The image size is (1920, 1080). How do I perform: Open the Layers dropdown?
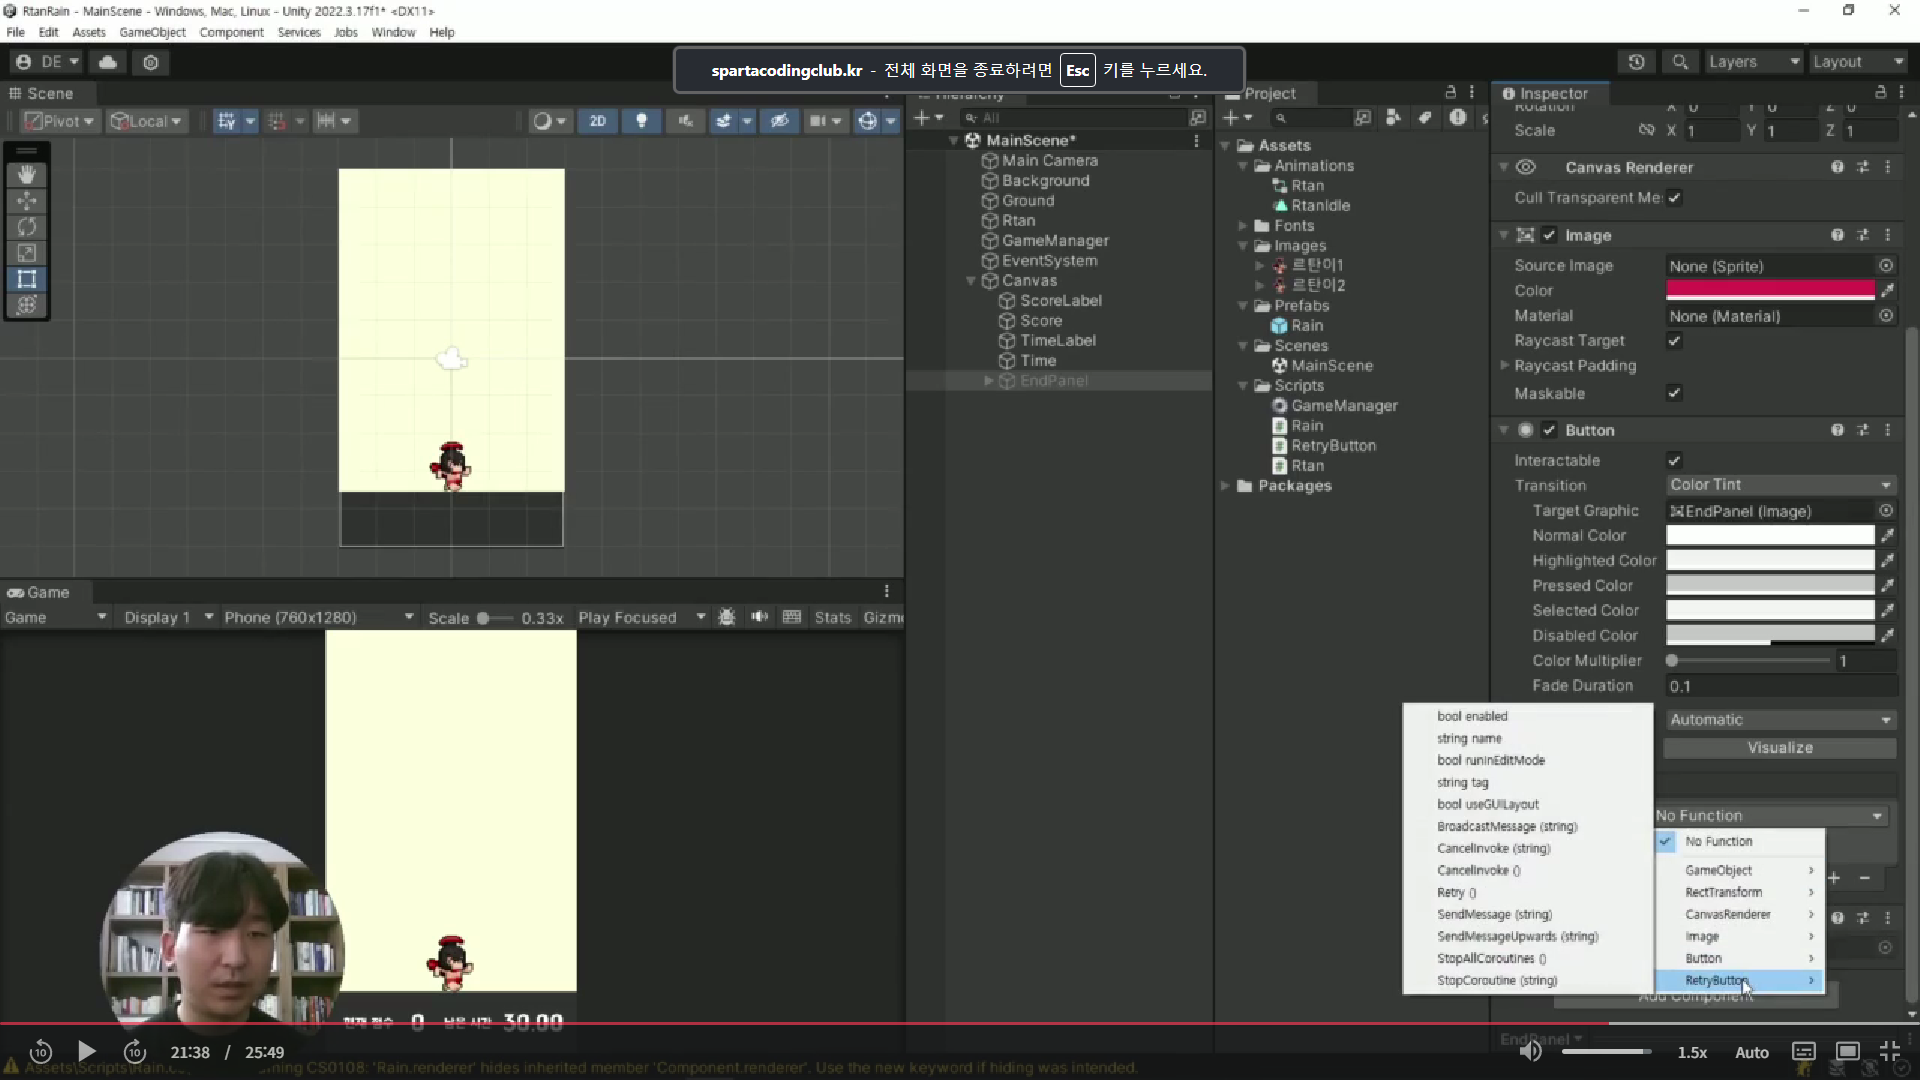pyautogui.click(x=1753, y=62)
